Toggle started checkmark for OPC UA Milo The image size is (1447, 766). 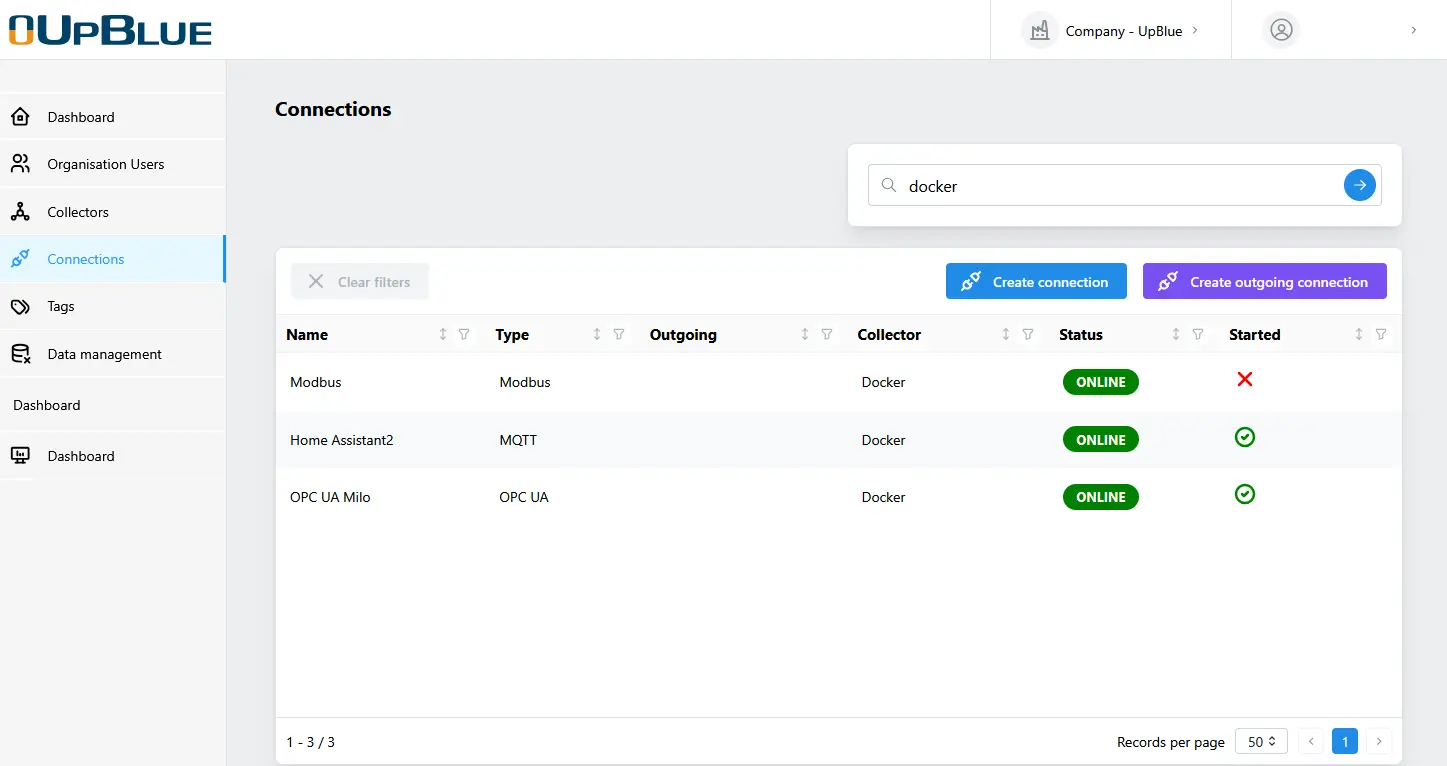(x=1245, y=494)
